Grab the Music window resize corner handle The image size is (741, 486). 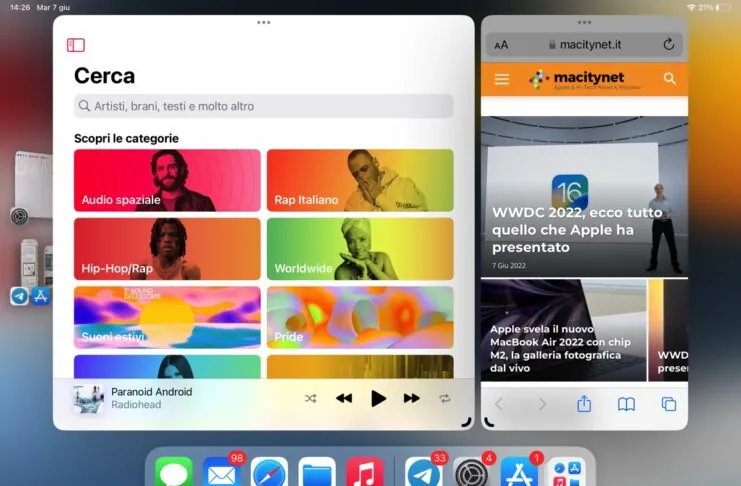466,422
